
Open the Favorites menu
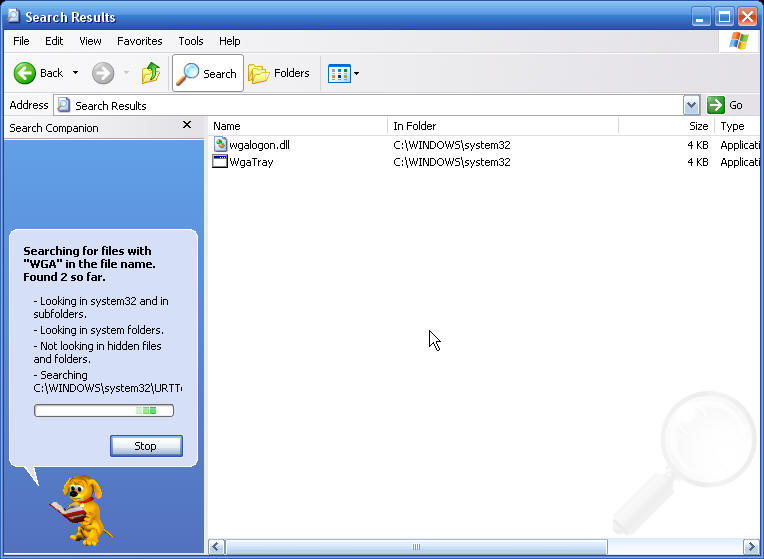tap(139, 41)
